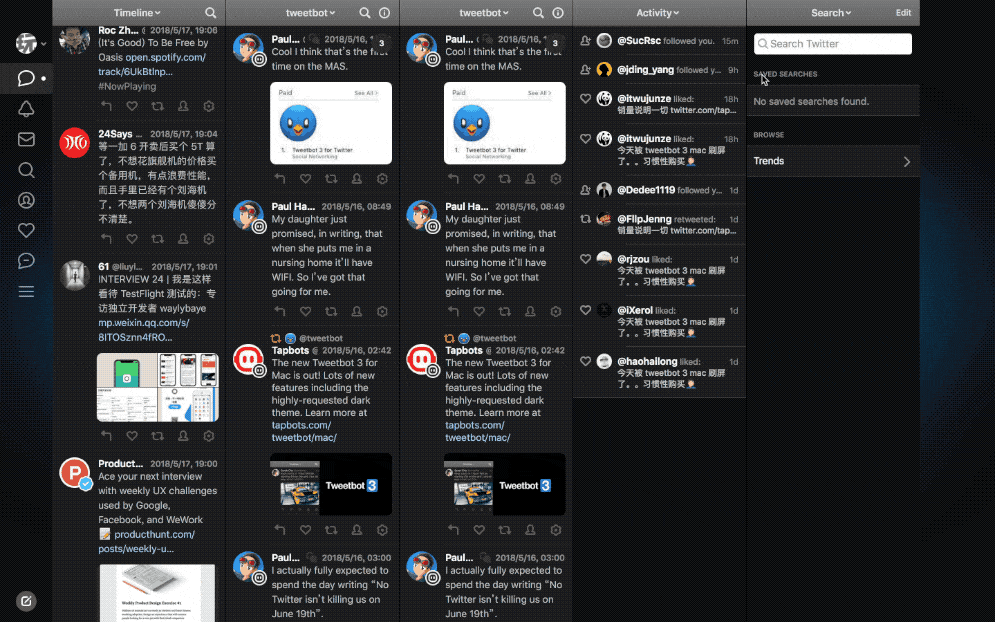View author profile icon on 61's tweet
This screenshot has height=622, width=995.
point(183,436)
